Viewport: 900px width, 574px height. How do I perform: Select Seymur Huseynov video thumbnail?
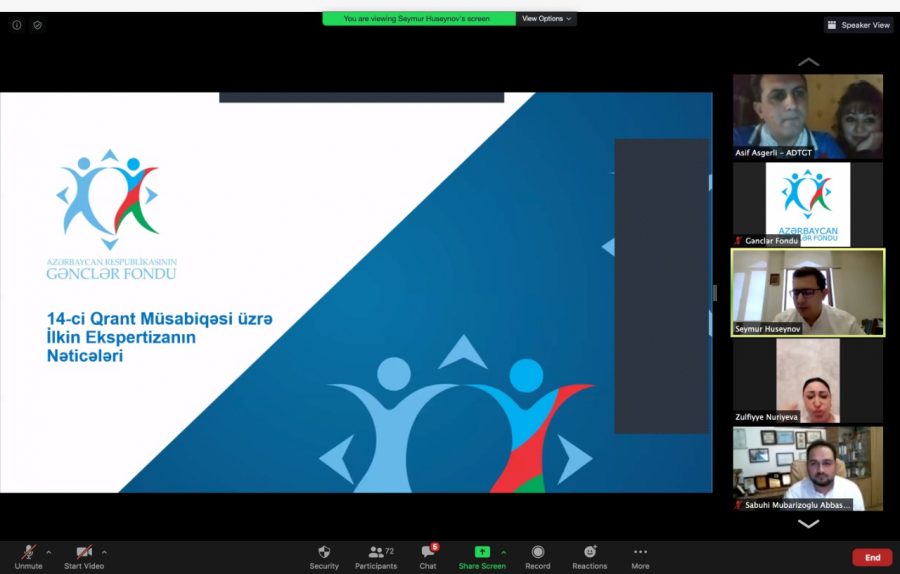808,292
